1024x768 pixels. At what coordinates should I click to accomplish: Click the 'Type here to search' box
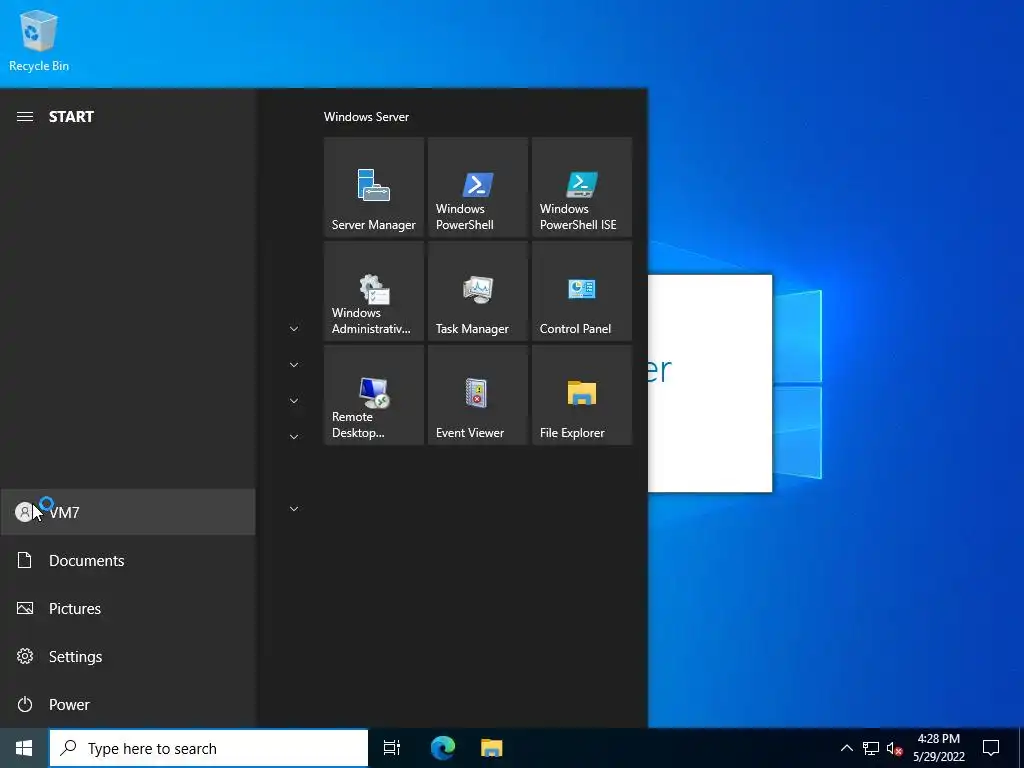[209, 748]
